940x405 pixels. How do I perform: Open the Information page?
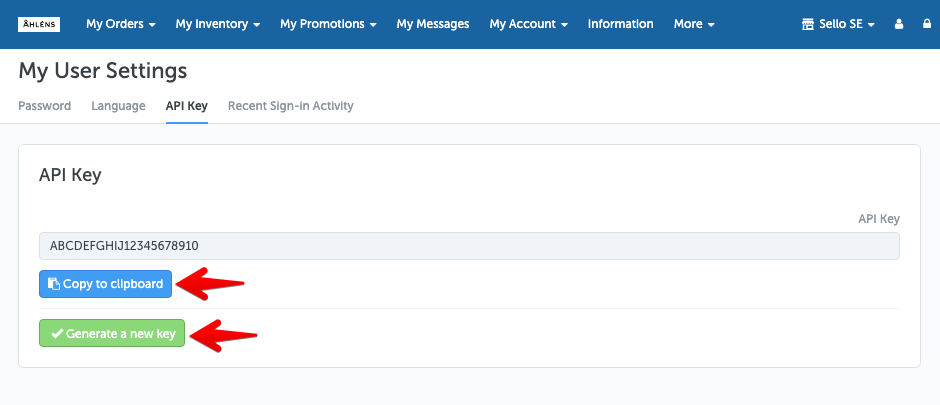[620, 24]
